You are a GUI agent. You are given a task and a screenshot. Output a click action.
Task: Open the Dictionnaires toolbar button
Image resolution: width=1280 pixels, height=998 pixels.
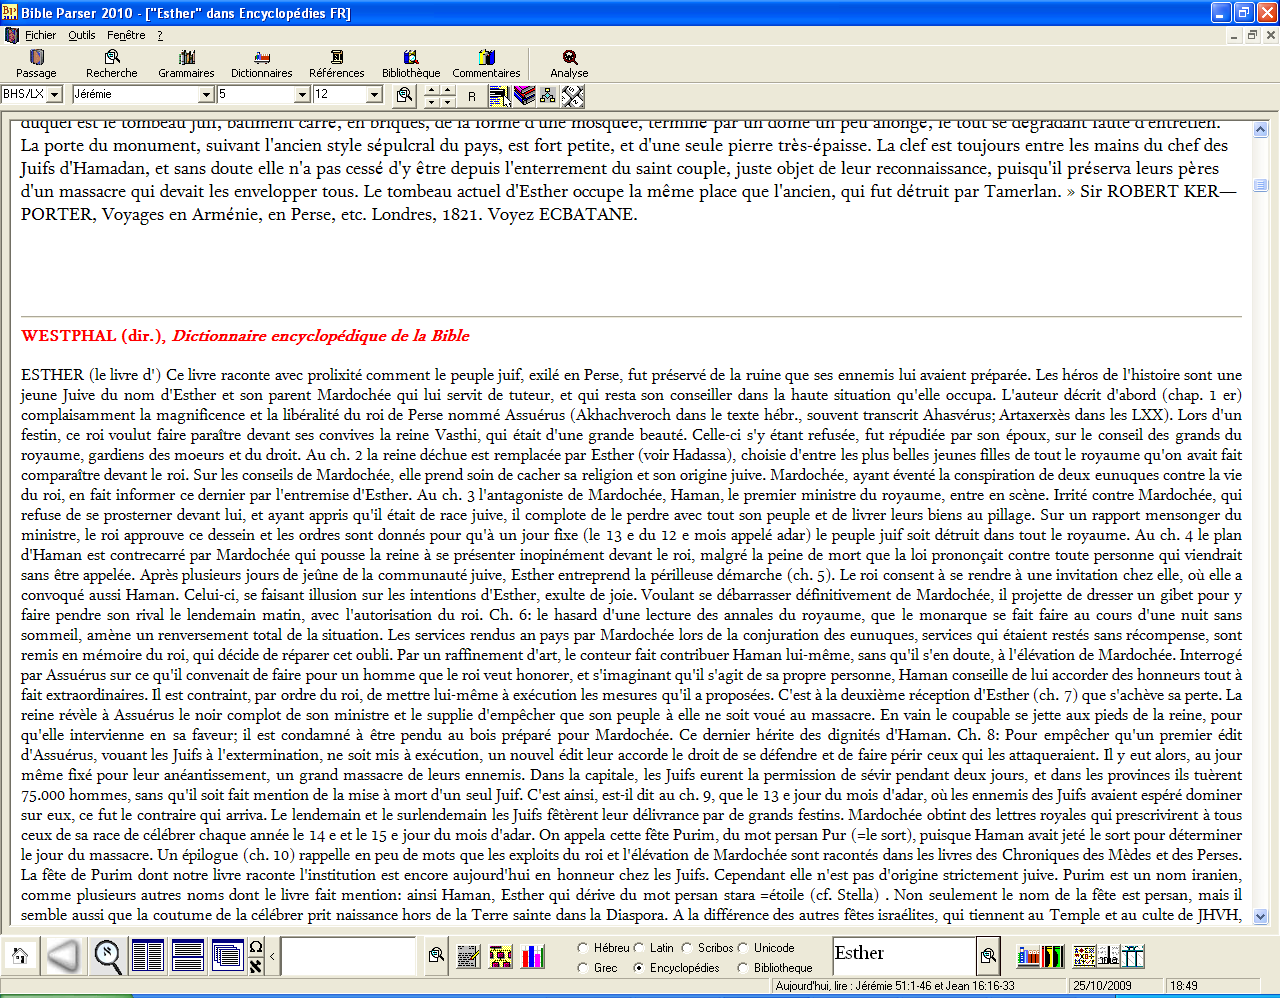(x=262, y=64)
